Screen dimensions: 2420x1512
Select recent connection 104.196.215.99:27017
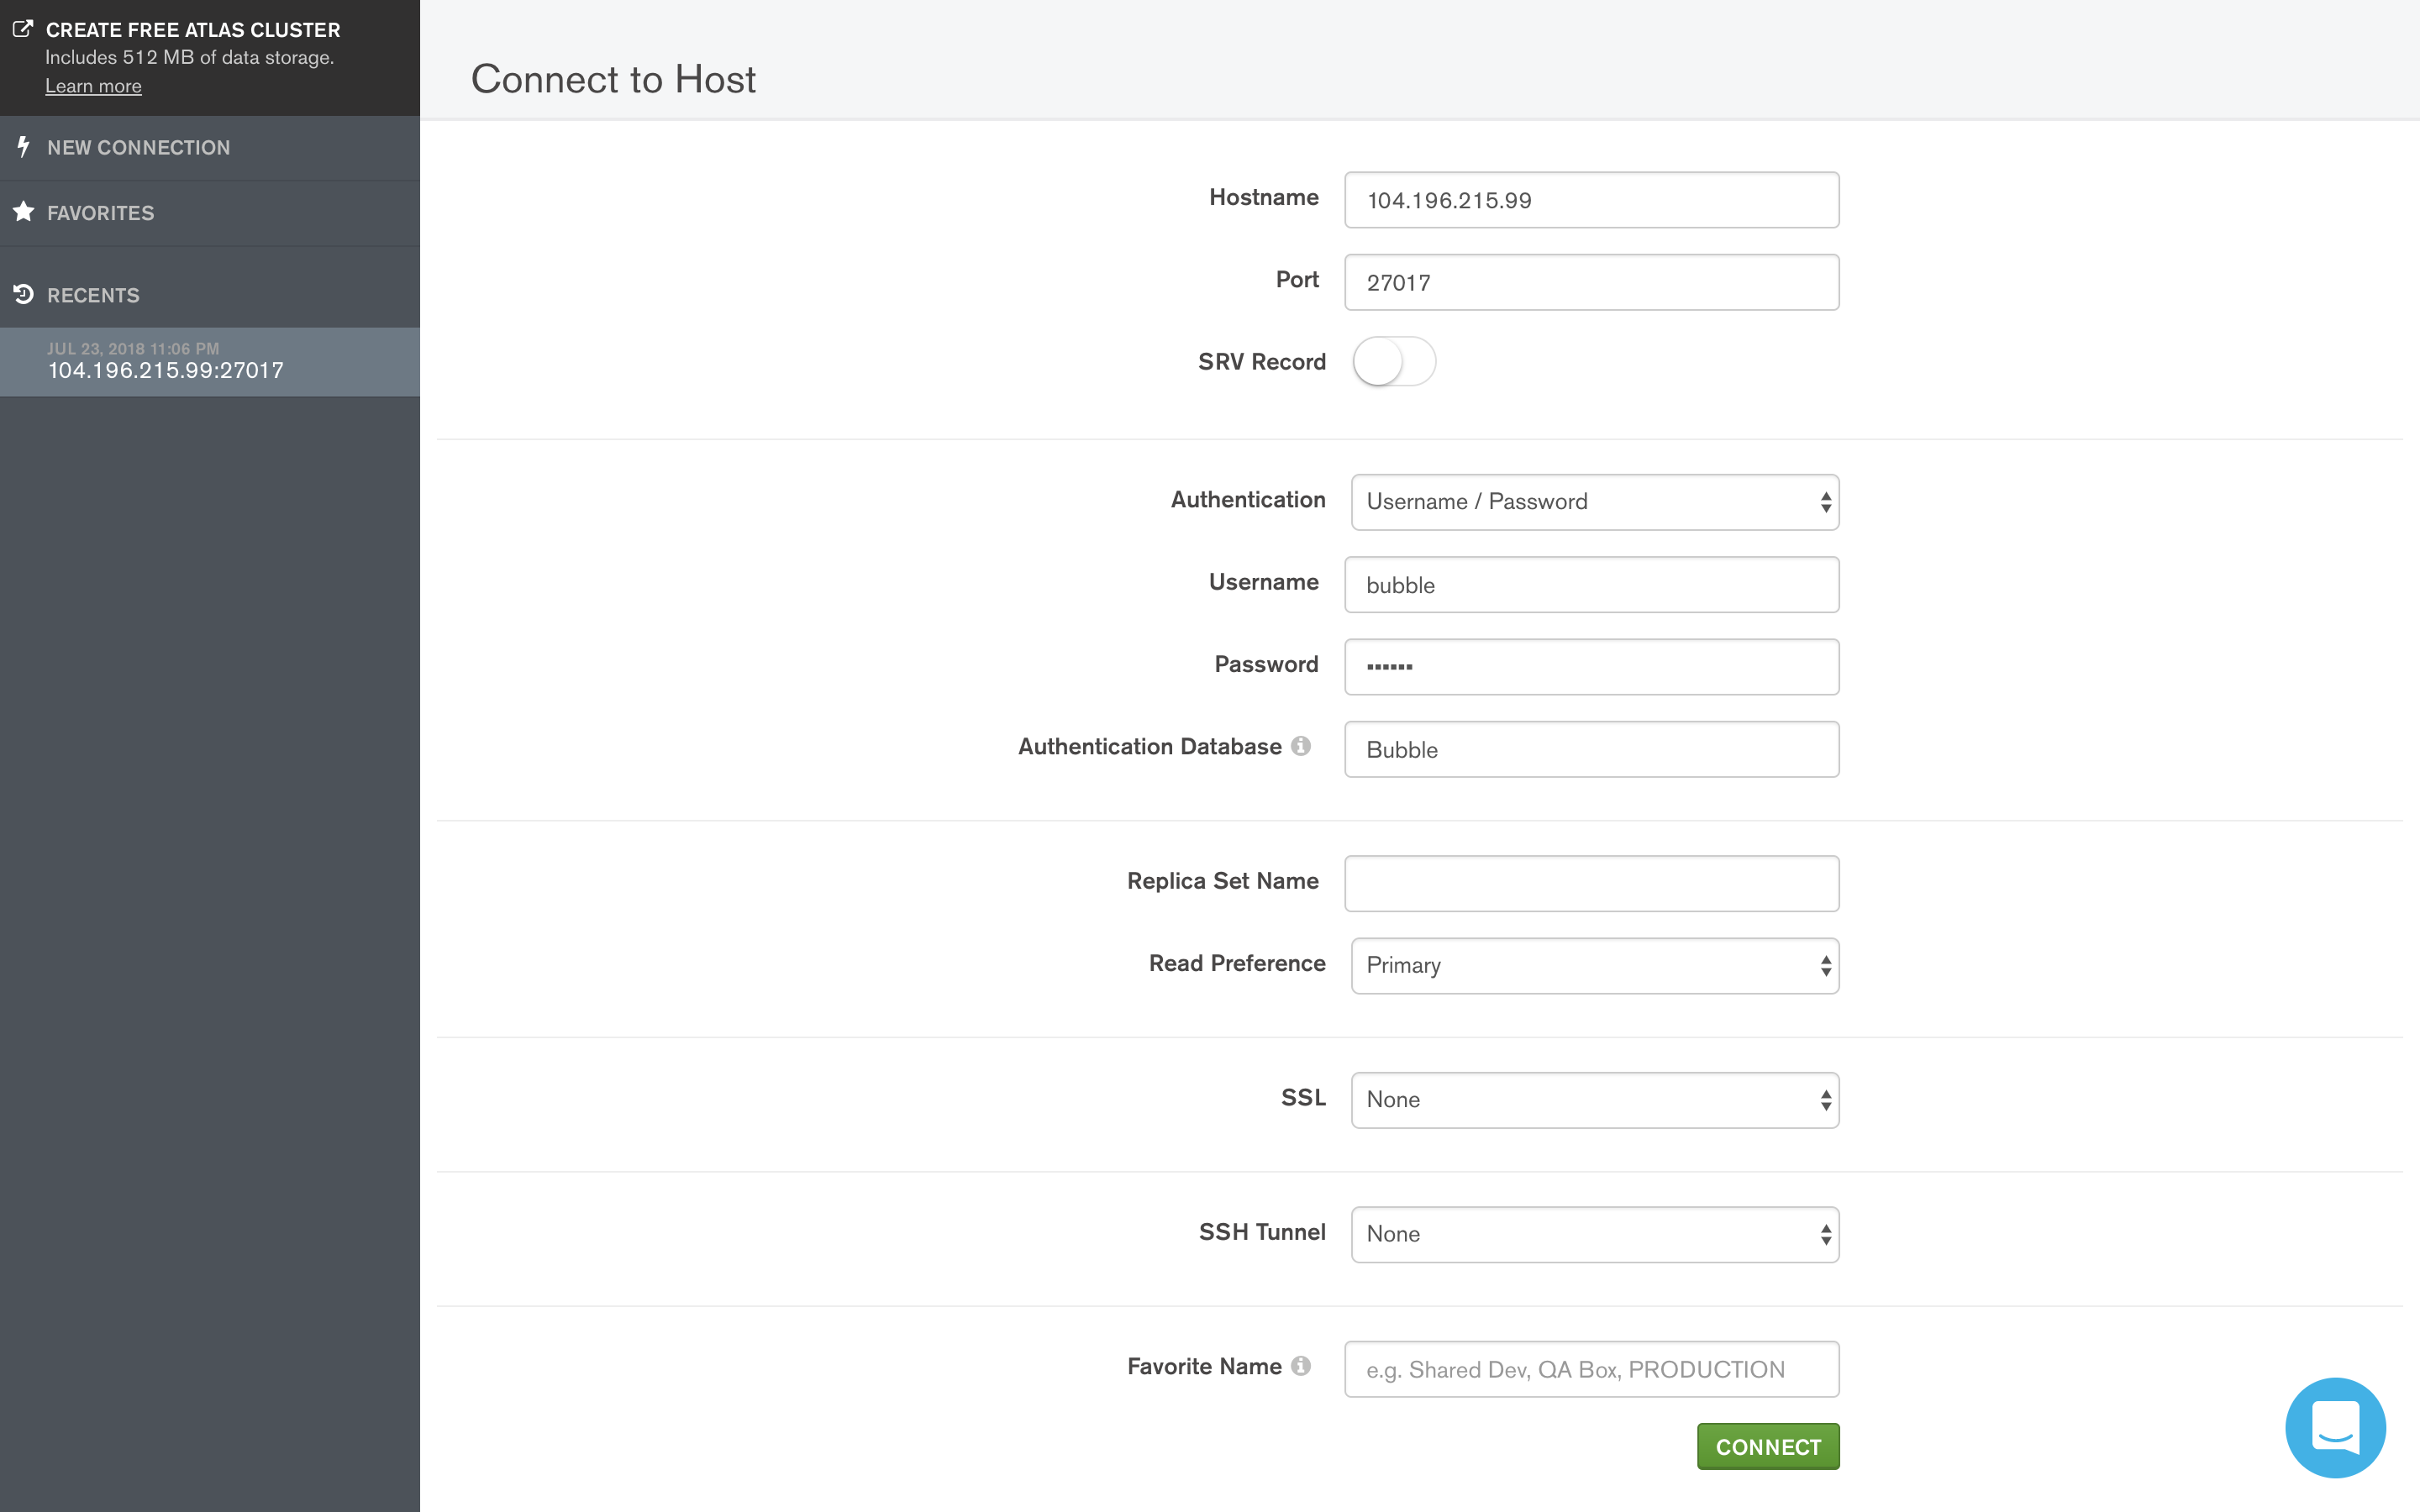coord(166,362)
